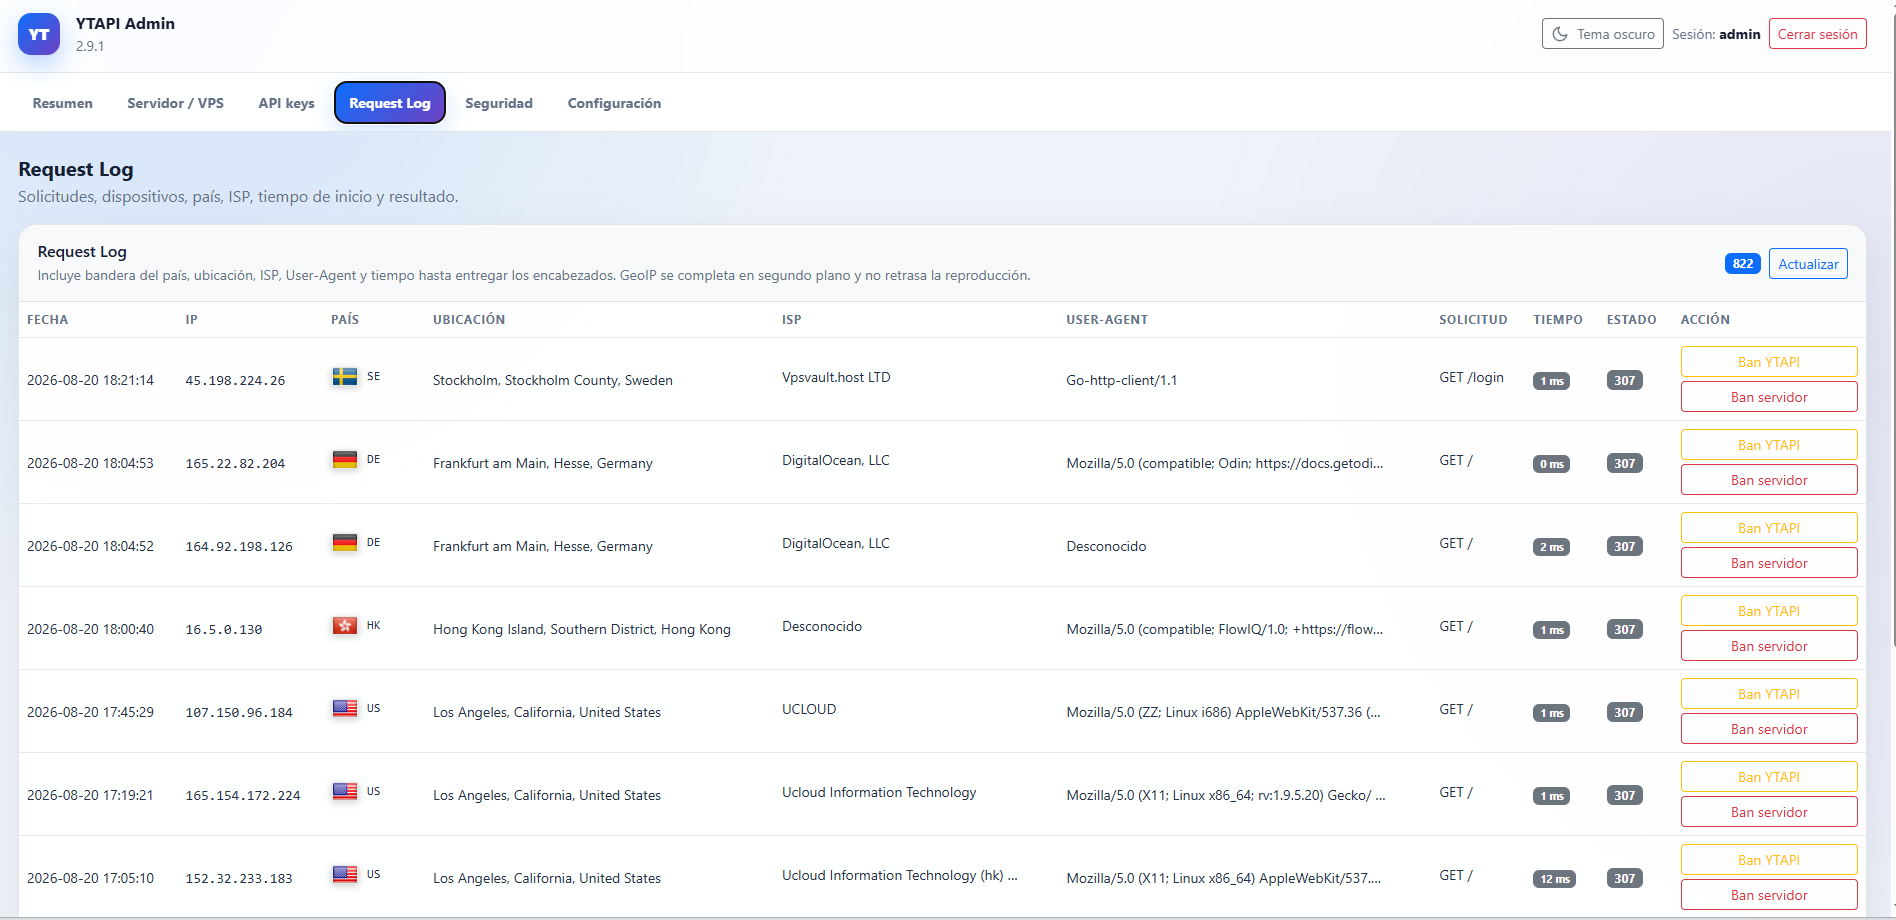1896x920 pixels.
Task: Click Ban YTAPI for IP 152.32.233.183
Action: [x=1769, y=860]
